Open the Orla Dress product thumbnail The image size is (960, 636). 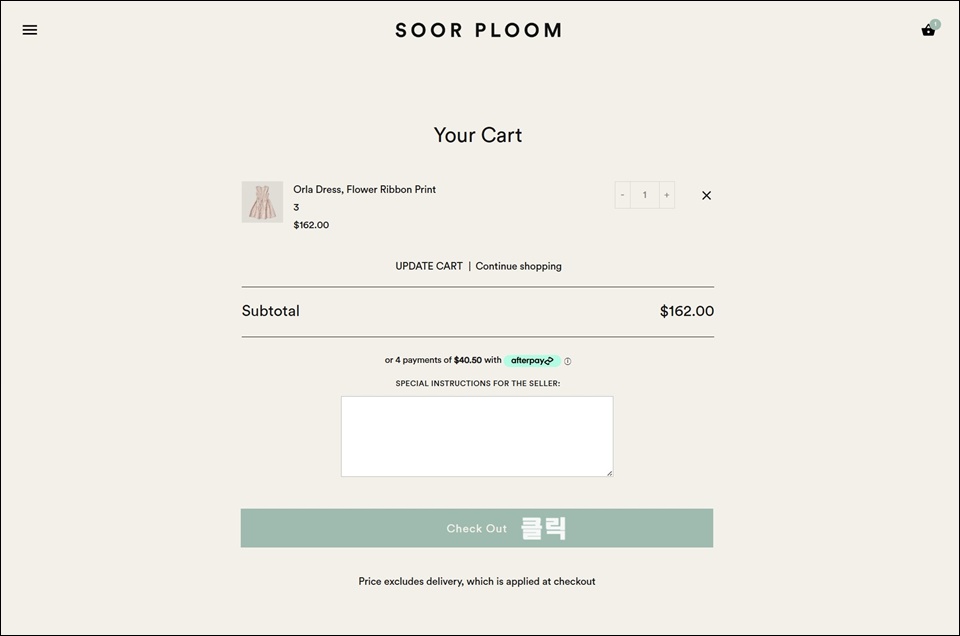point(262,201)
